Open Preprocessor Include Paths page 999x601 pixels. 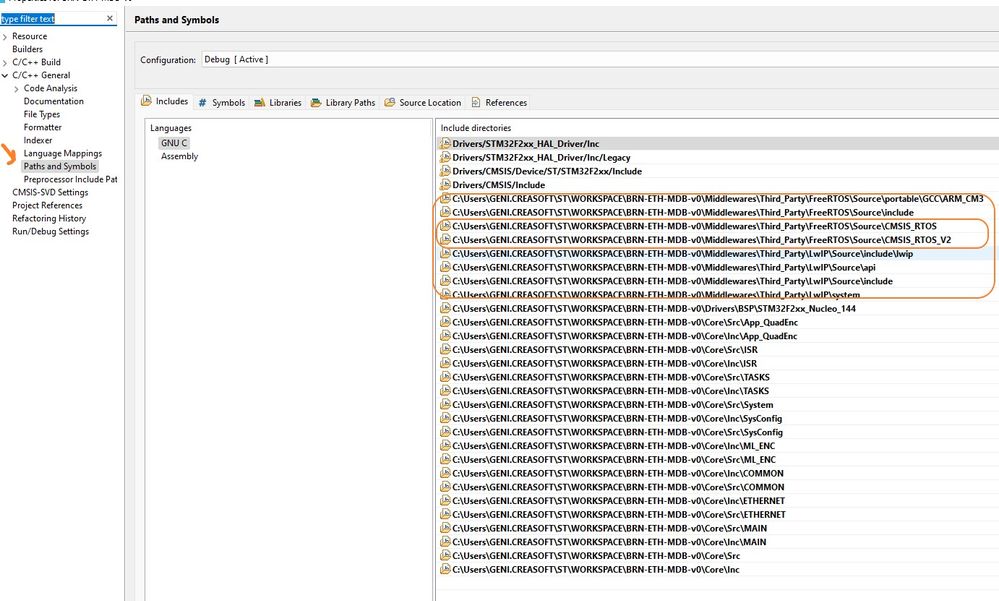pos(70,180)
